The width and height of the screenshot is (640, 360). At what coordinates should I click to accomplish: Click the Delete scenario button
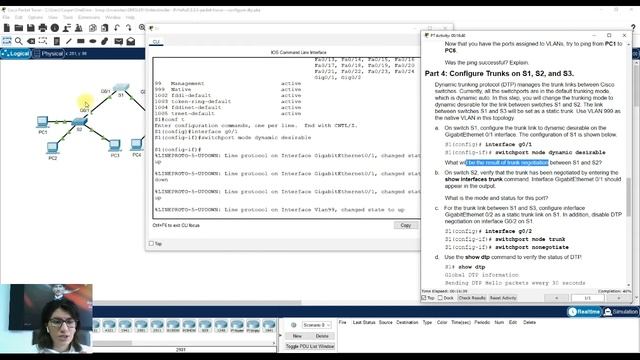(322, 336)
